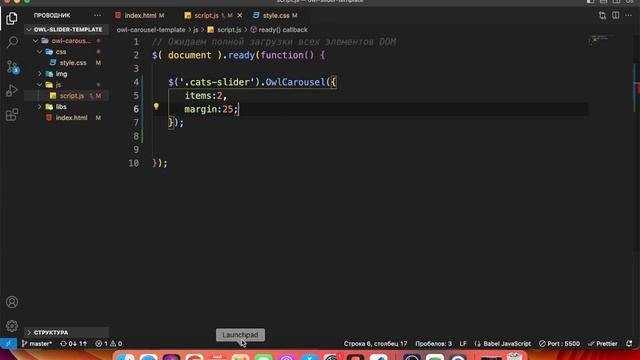Screen dimensions: 640x360
Task: Click the compare changes icon in editor toolbar
Action: click(x=602, y=16)
